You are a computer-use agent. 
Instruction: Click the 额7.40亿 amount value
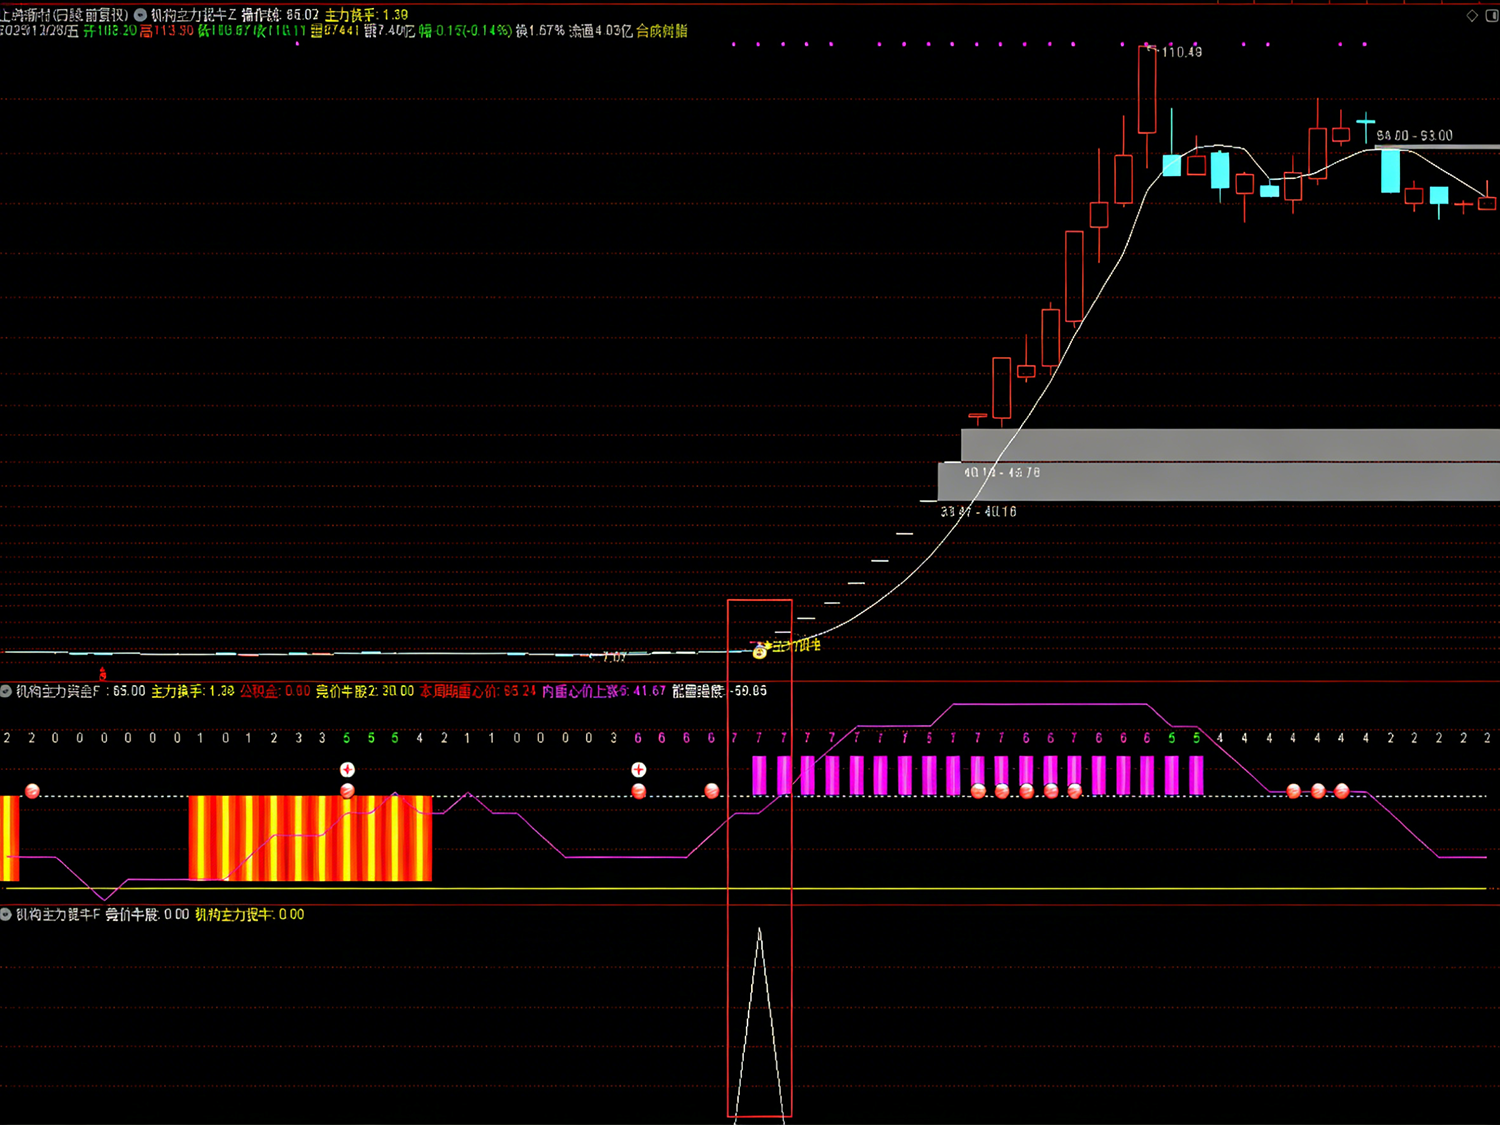pos(389,31)
